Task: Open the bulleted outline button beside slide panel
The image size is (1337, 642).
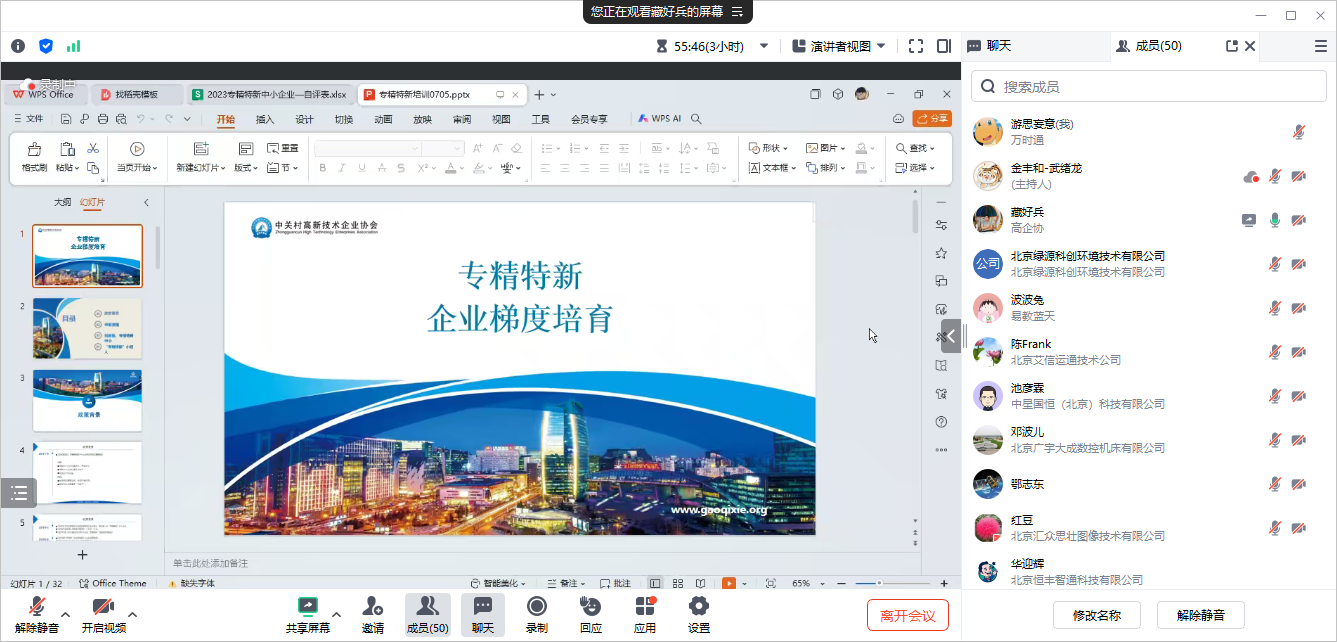Action: click(18, 492)
